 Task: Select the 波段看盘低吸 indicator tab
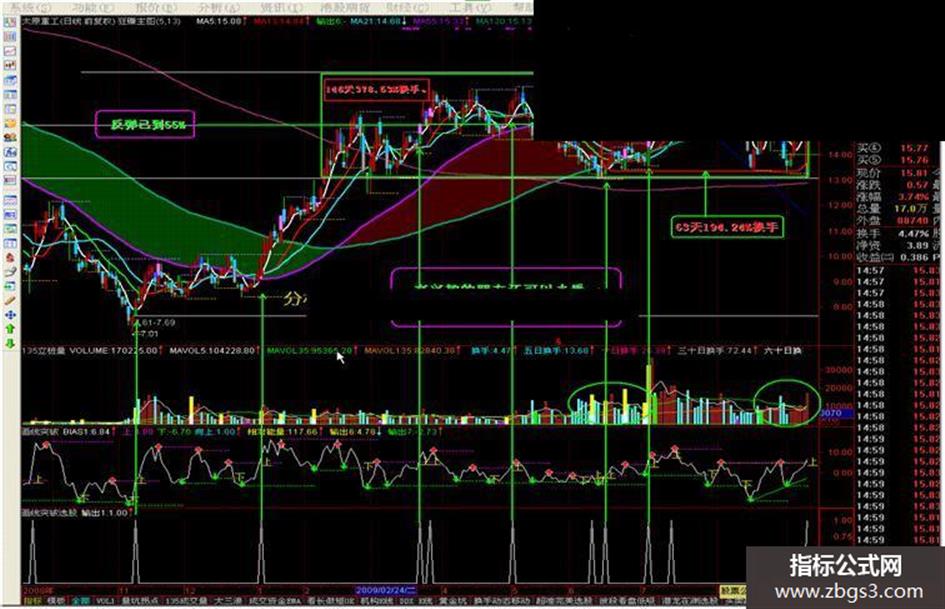pyautogui.click(x=627, y=601)
